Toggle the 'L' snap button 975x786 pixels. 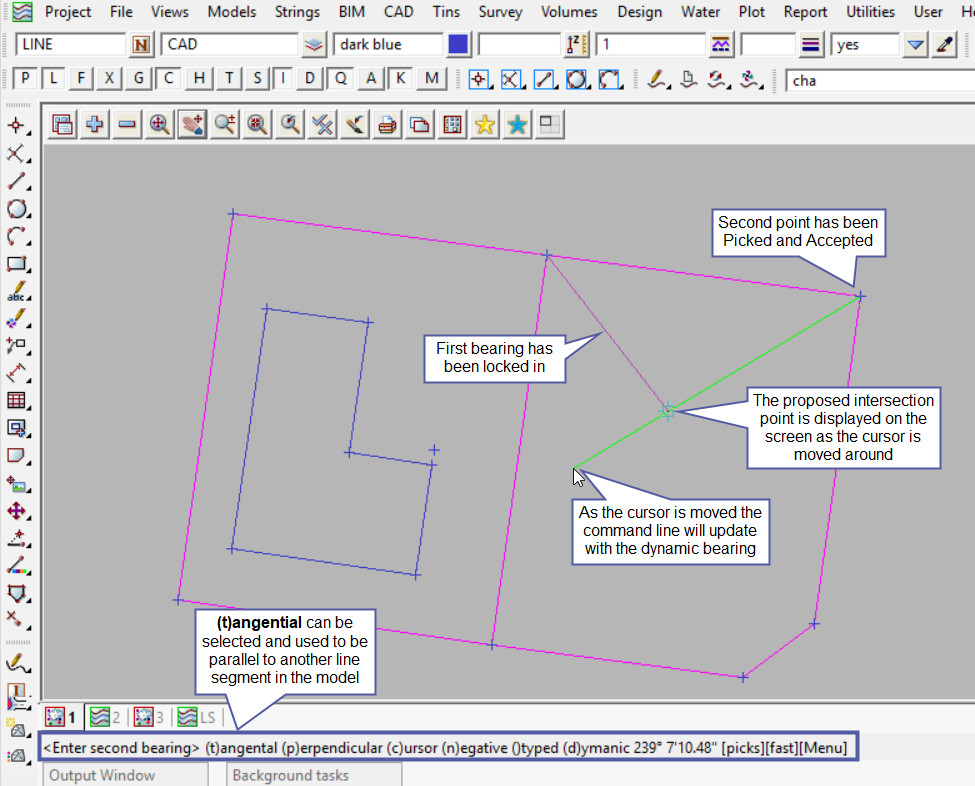(54, 79)
